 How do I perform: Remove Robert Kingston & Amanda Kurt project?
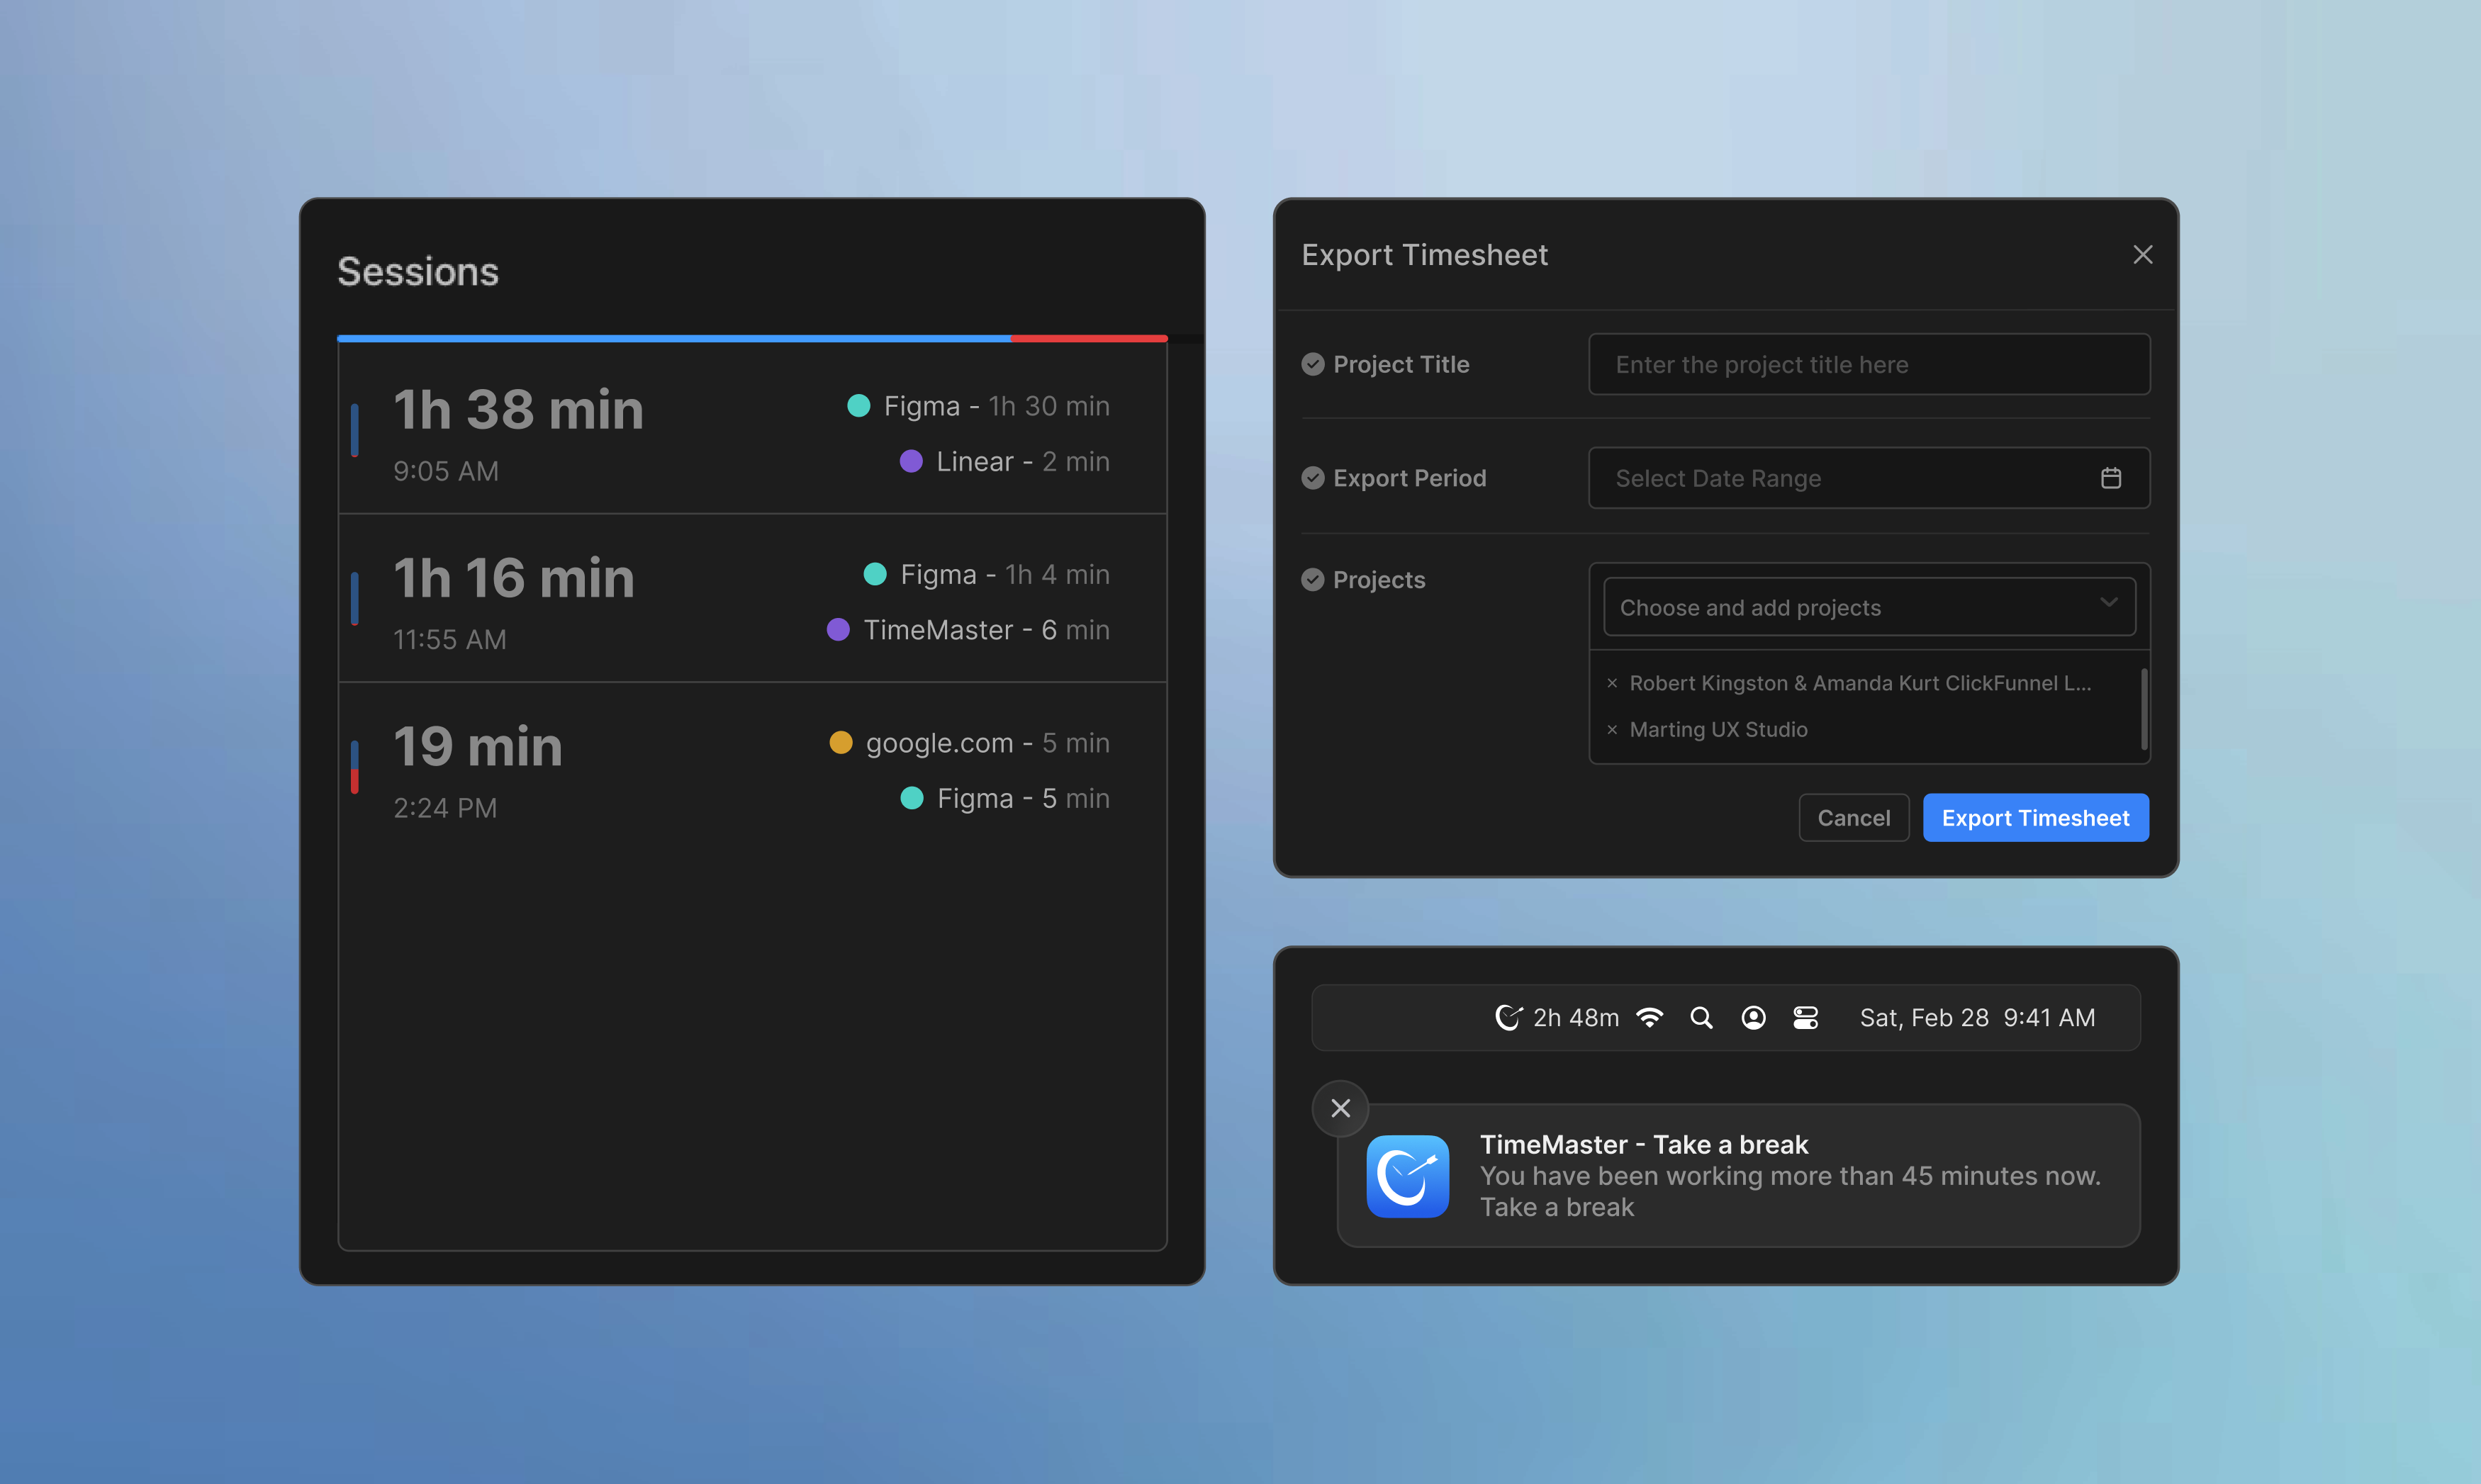1611,684
